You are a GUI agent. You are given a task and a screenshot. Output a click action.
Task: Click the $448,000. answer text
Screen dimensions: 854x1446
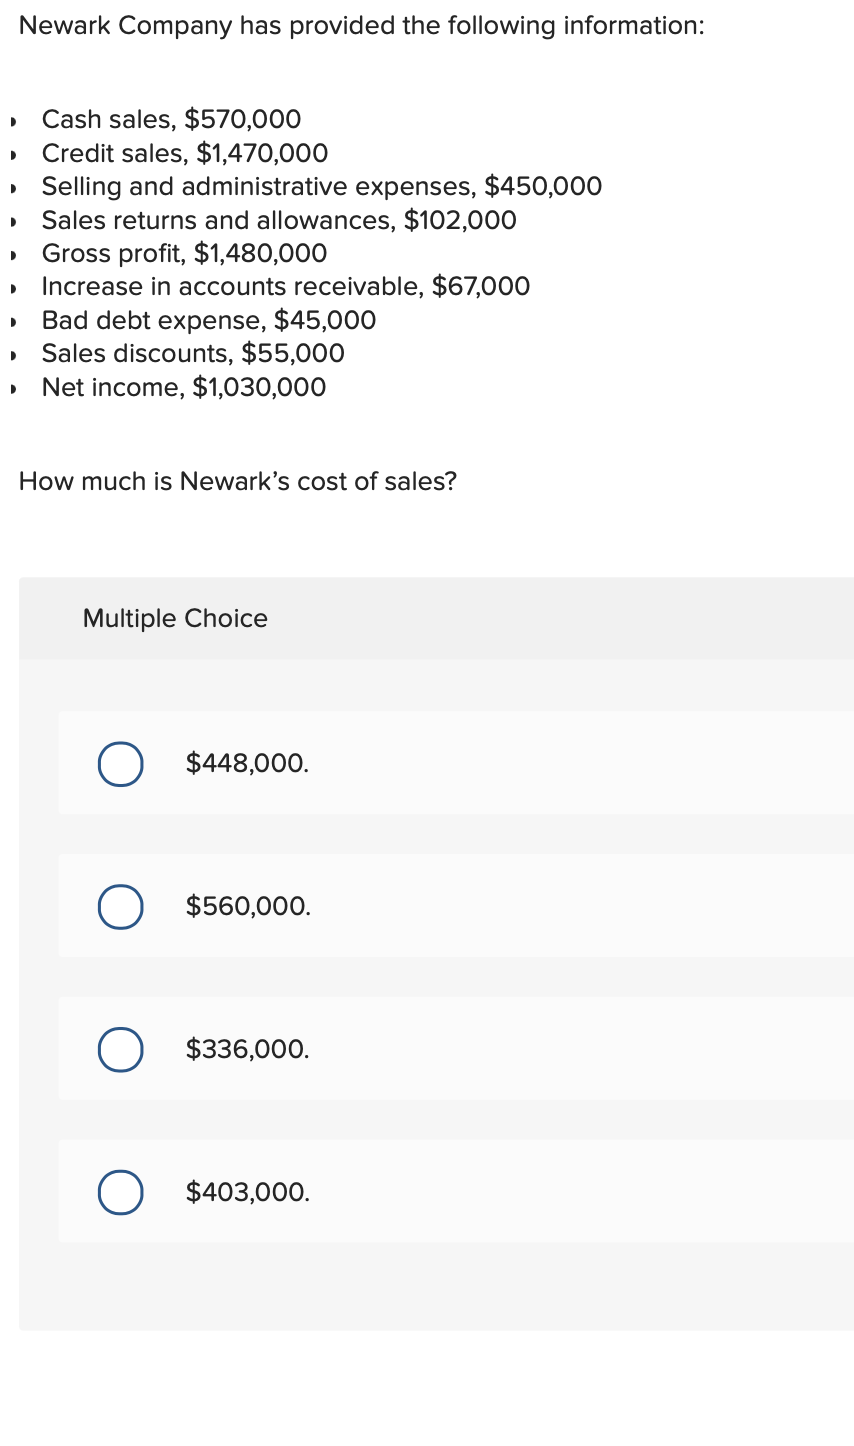247,764
